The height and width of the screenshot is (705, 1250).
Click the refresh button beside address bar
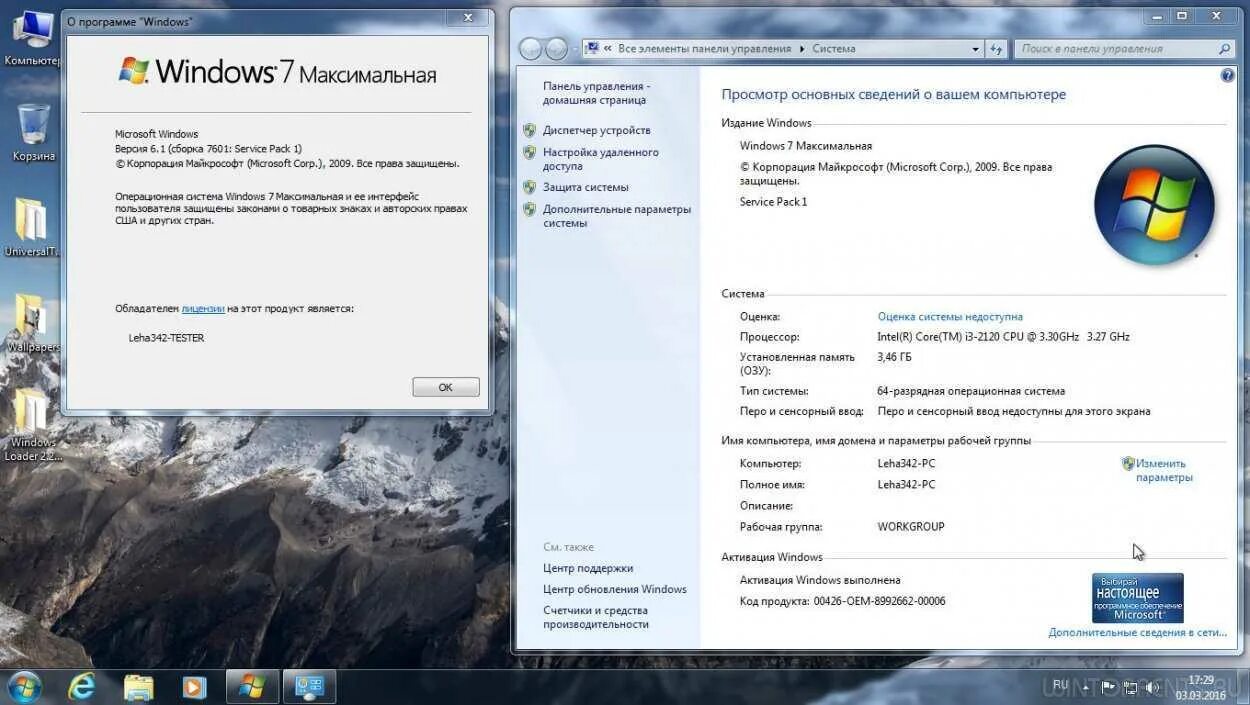click(996, 49)
